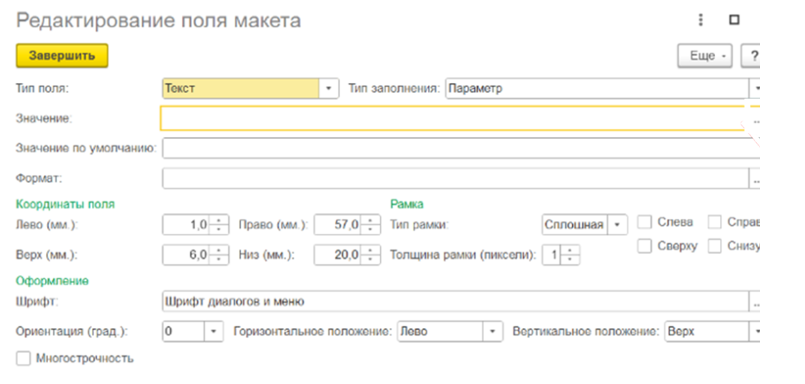
Task: Click the Рамка section heading
Action: click(407, 204)
